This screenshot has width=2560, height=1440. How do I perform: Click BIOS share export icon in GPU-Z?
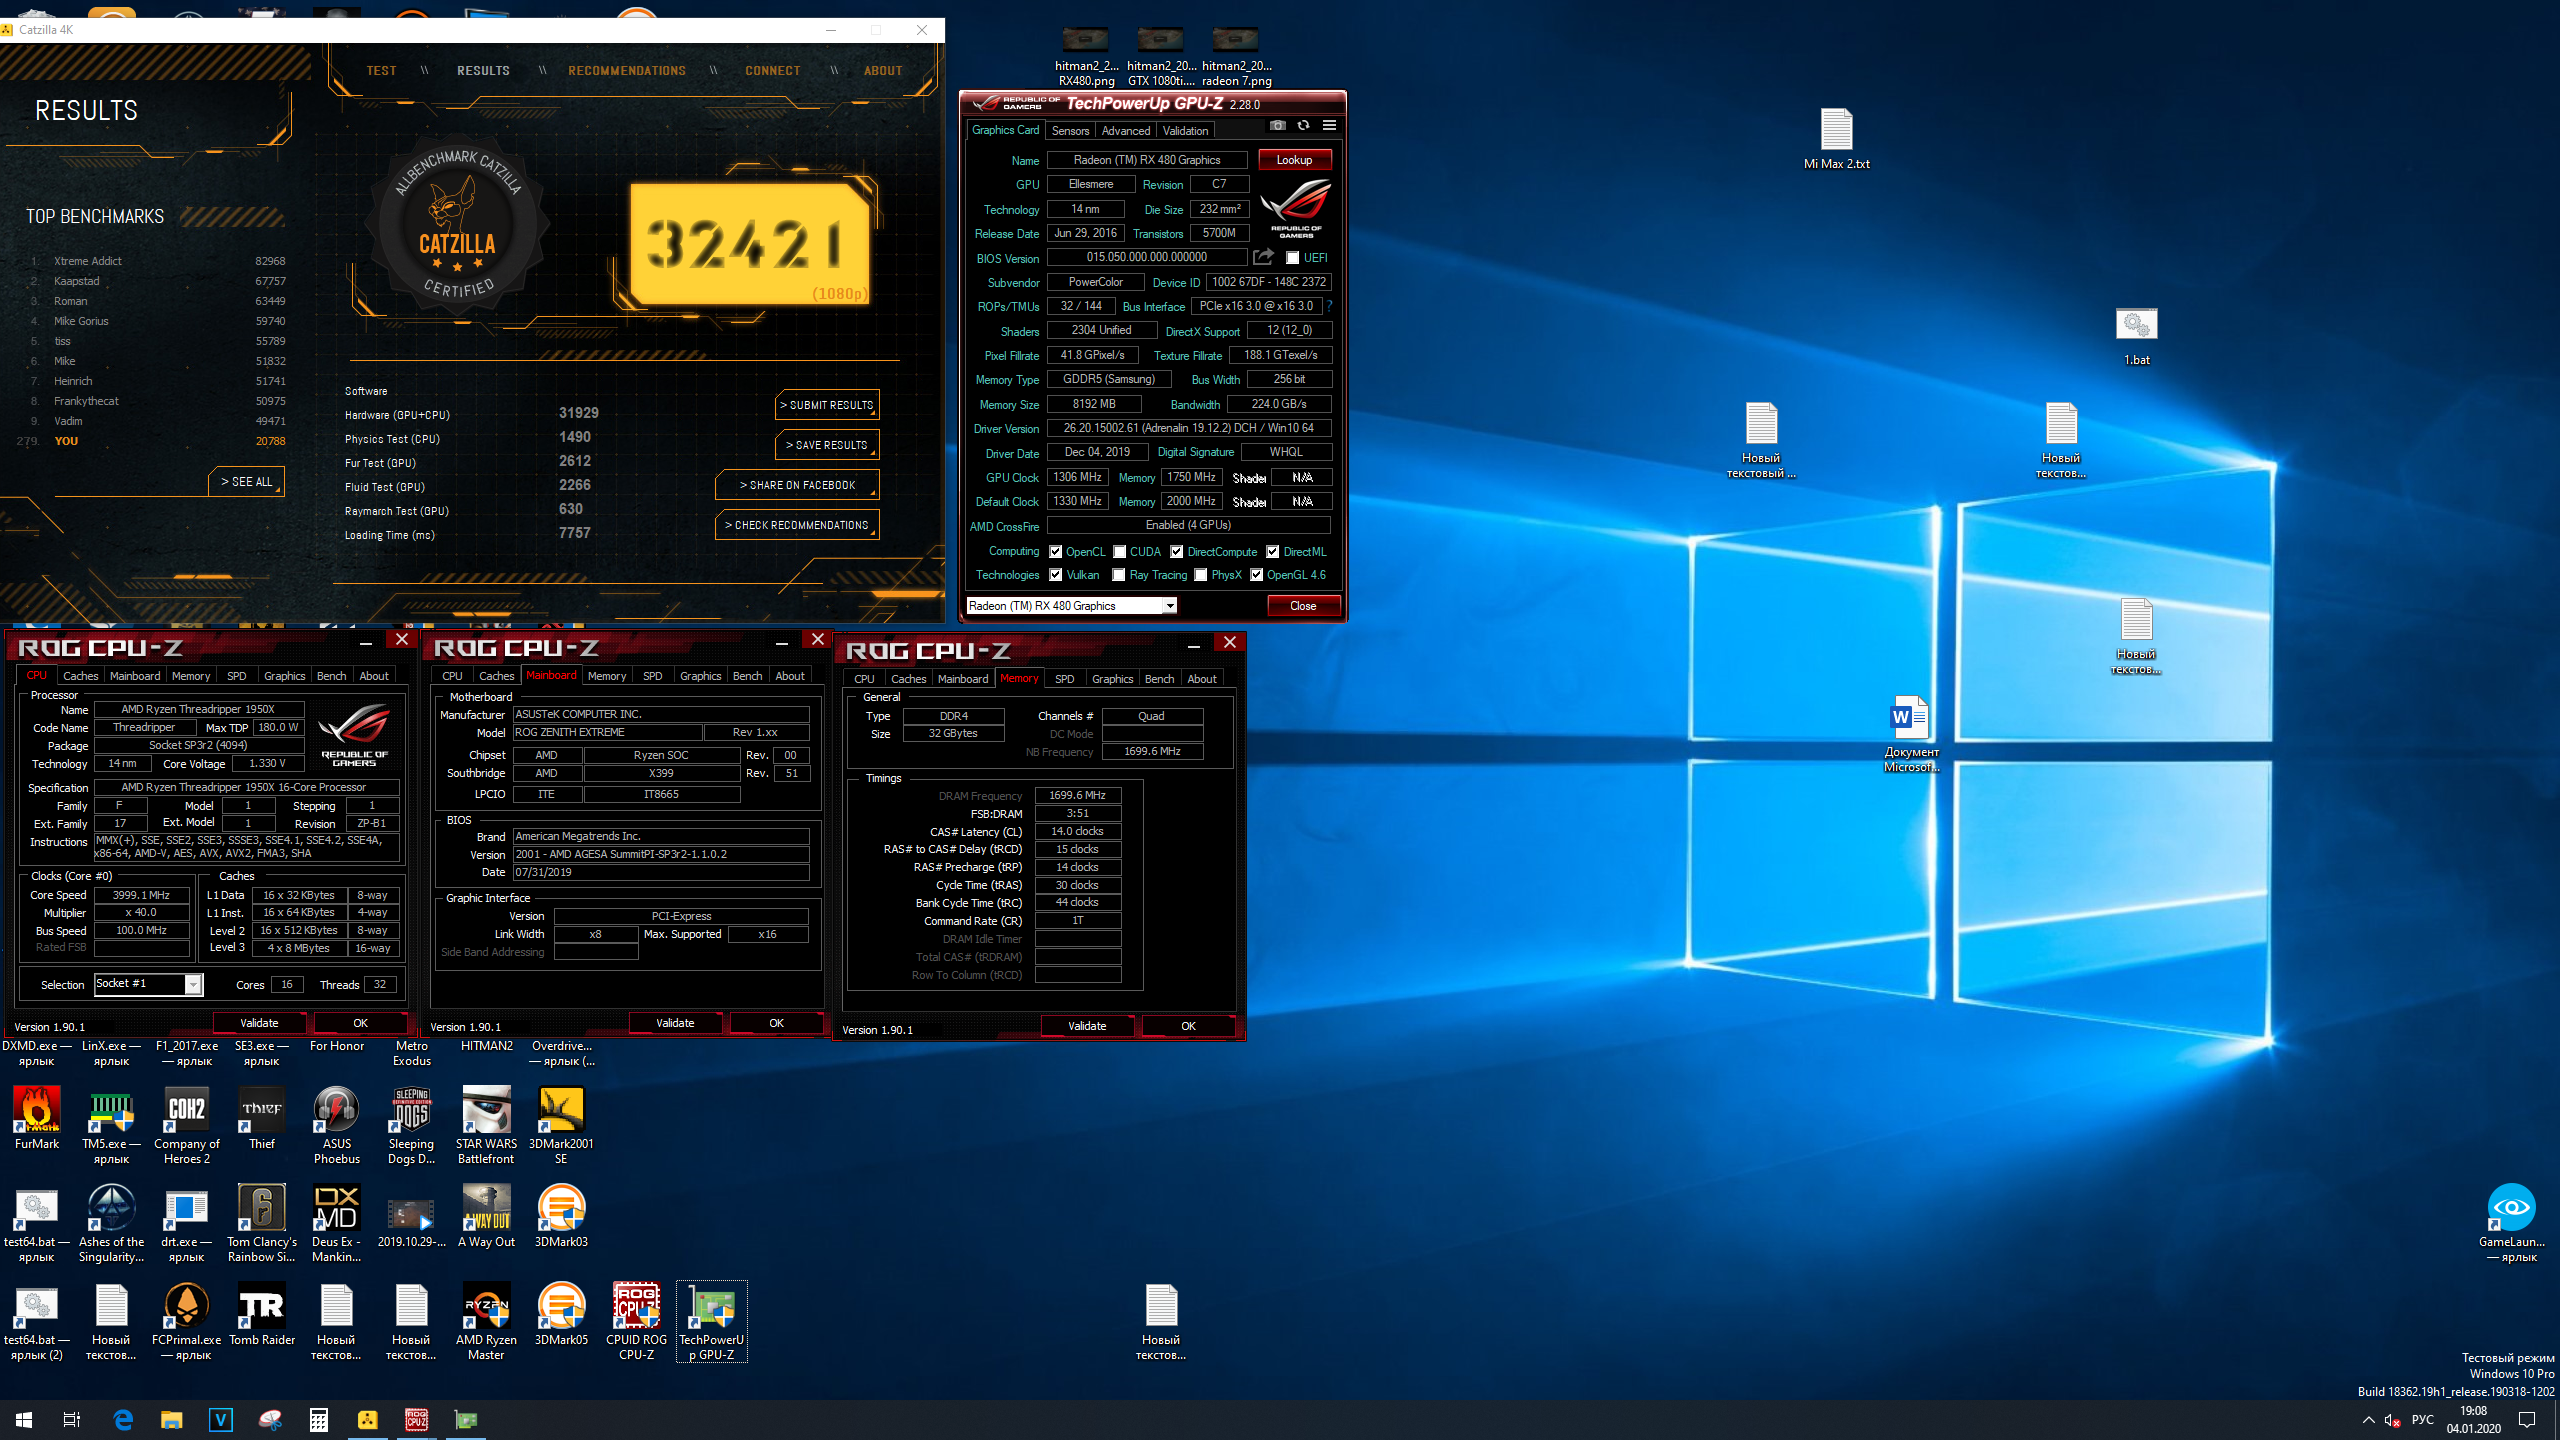point(1263,257)
